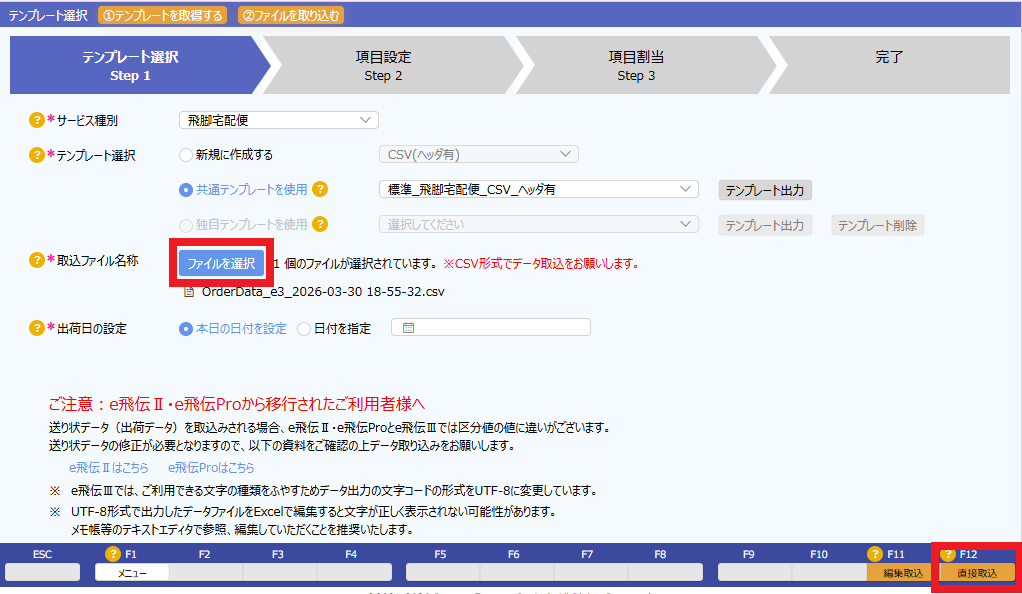Image resolution: width=1022 pixels, height=594 pixels.
Task: Select 新規に作成する radio button
Action: click(185, 155)
